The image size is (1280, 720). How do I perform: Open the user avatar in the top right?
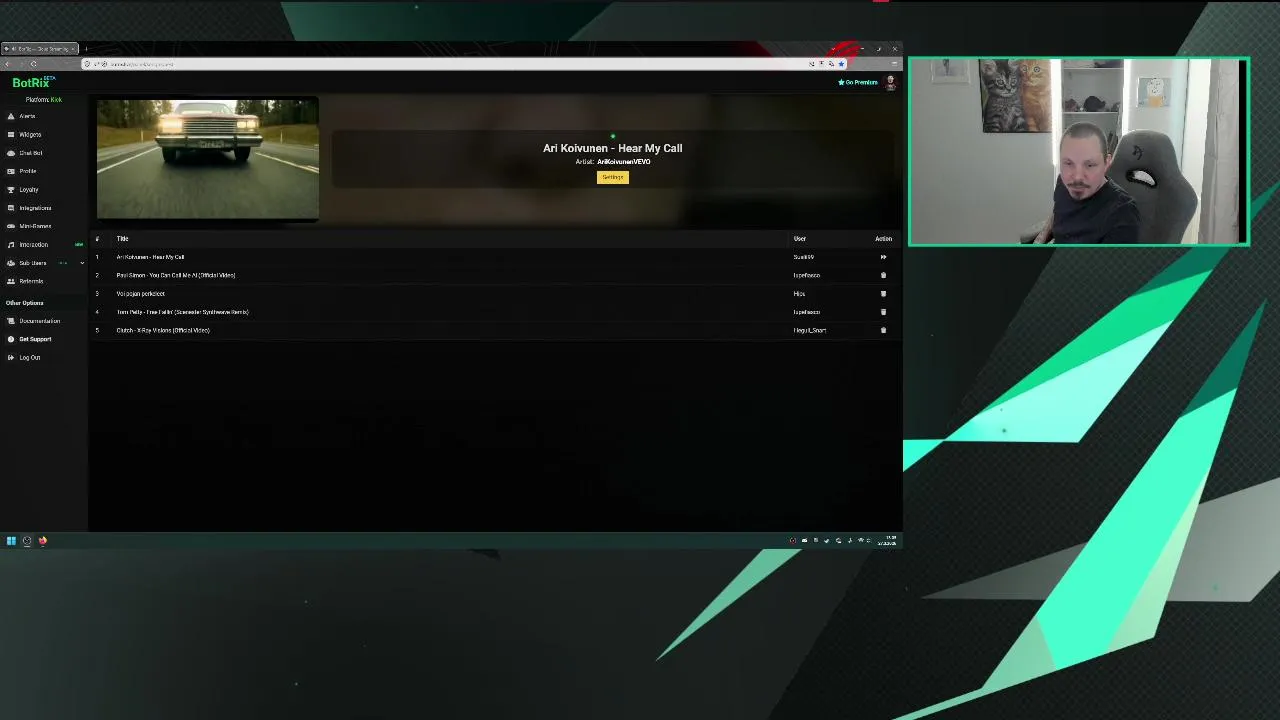coord(890,83)
